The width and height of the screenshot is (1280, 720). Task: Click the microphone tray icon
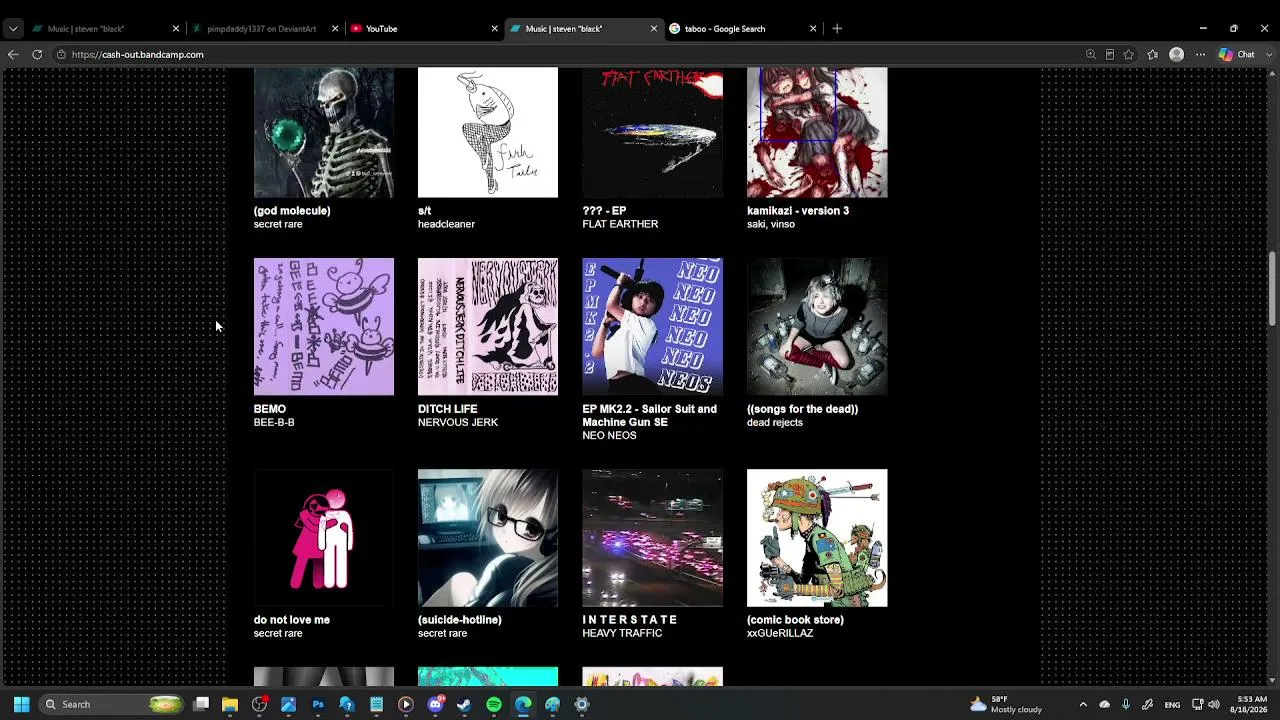[1126, 704]
